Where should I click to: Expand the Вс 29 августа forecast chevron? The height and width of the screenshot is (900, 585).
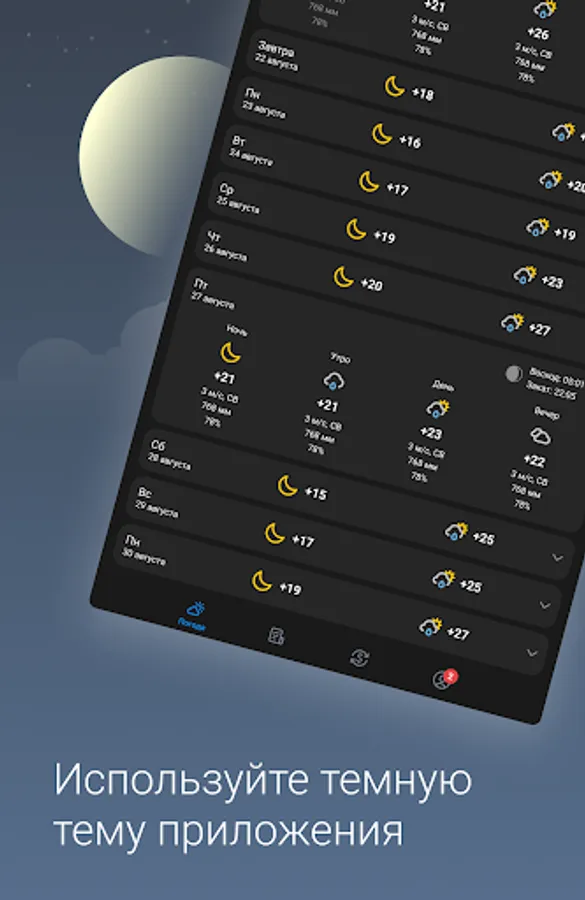click(545, 605)
